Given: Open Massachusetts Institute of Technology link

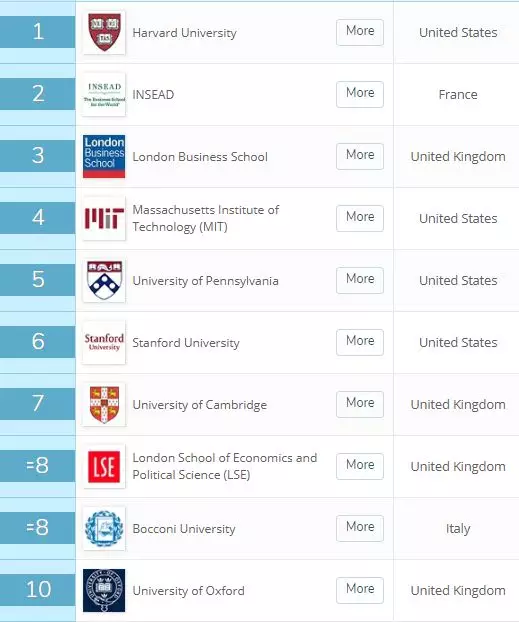Looking at the screenshot, I should coord(206,218).
